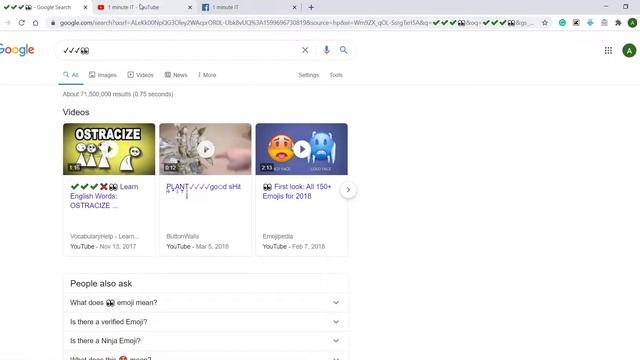This screenshot has width=640, height=360.
Task: Open First look: All 150+ Emojis link
Action: click(x=297, y=191)
